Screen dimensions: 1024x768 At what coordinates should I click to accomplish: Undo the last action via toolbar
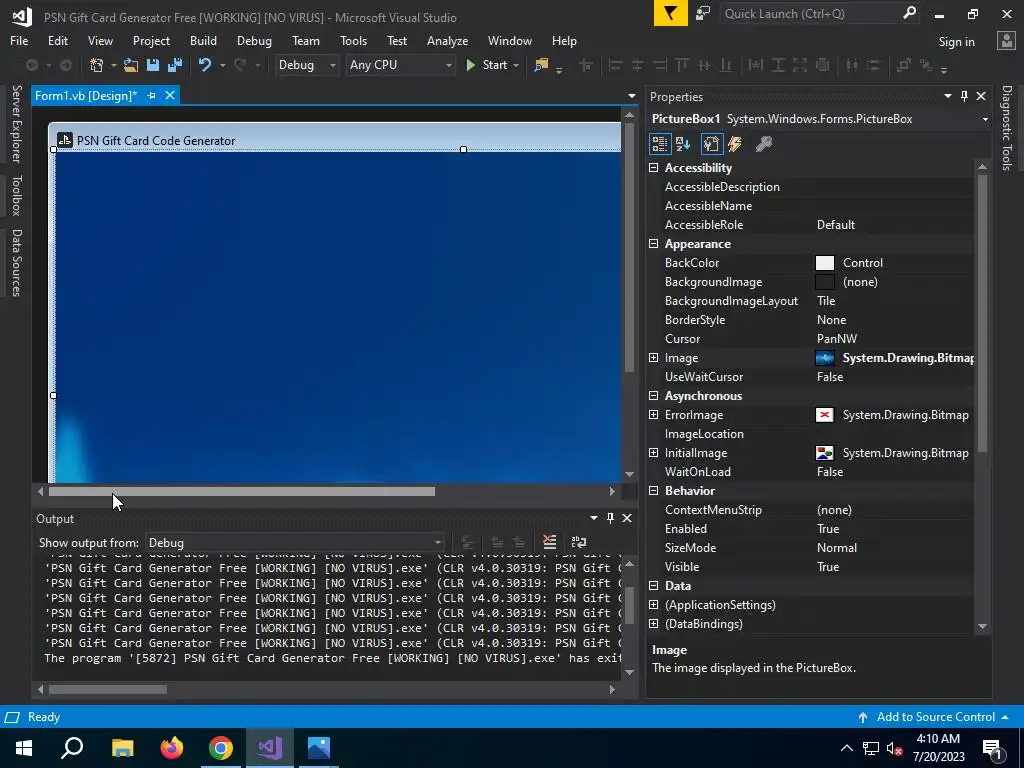(x=205, y=65)
